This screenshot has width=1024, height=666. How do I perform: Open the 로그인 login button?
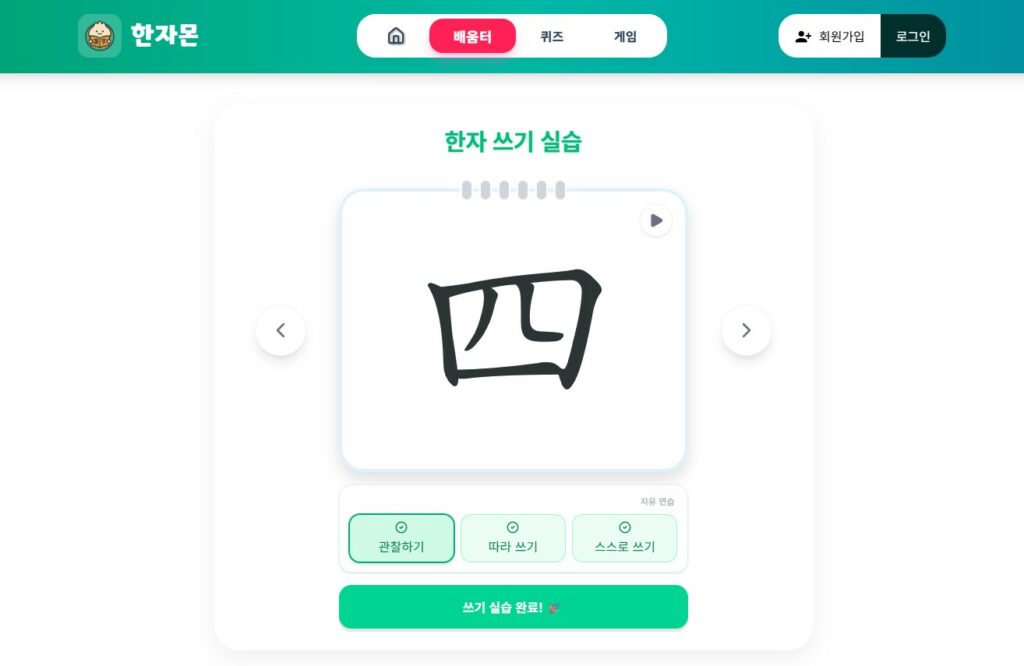(913, 36)
